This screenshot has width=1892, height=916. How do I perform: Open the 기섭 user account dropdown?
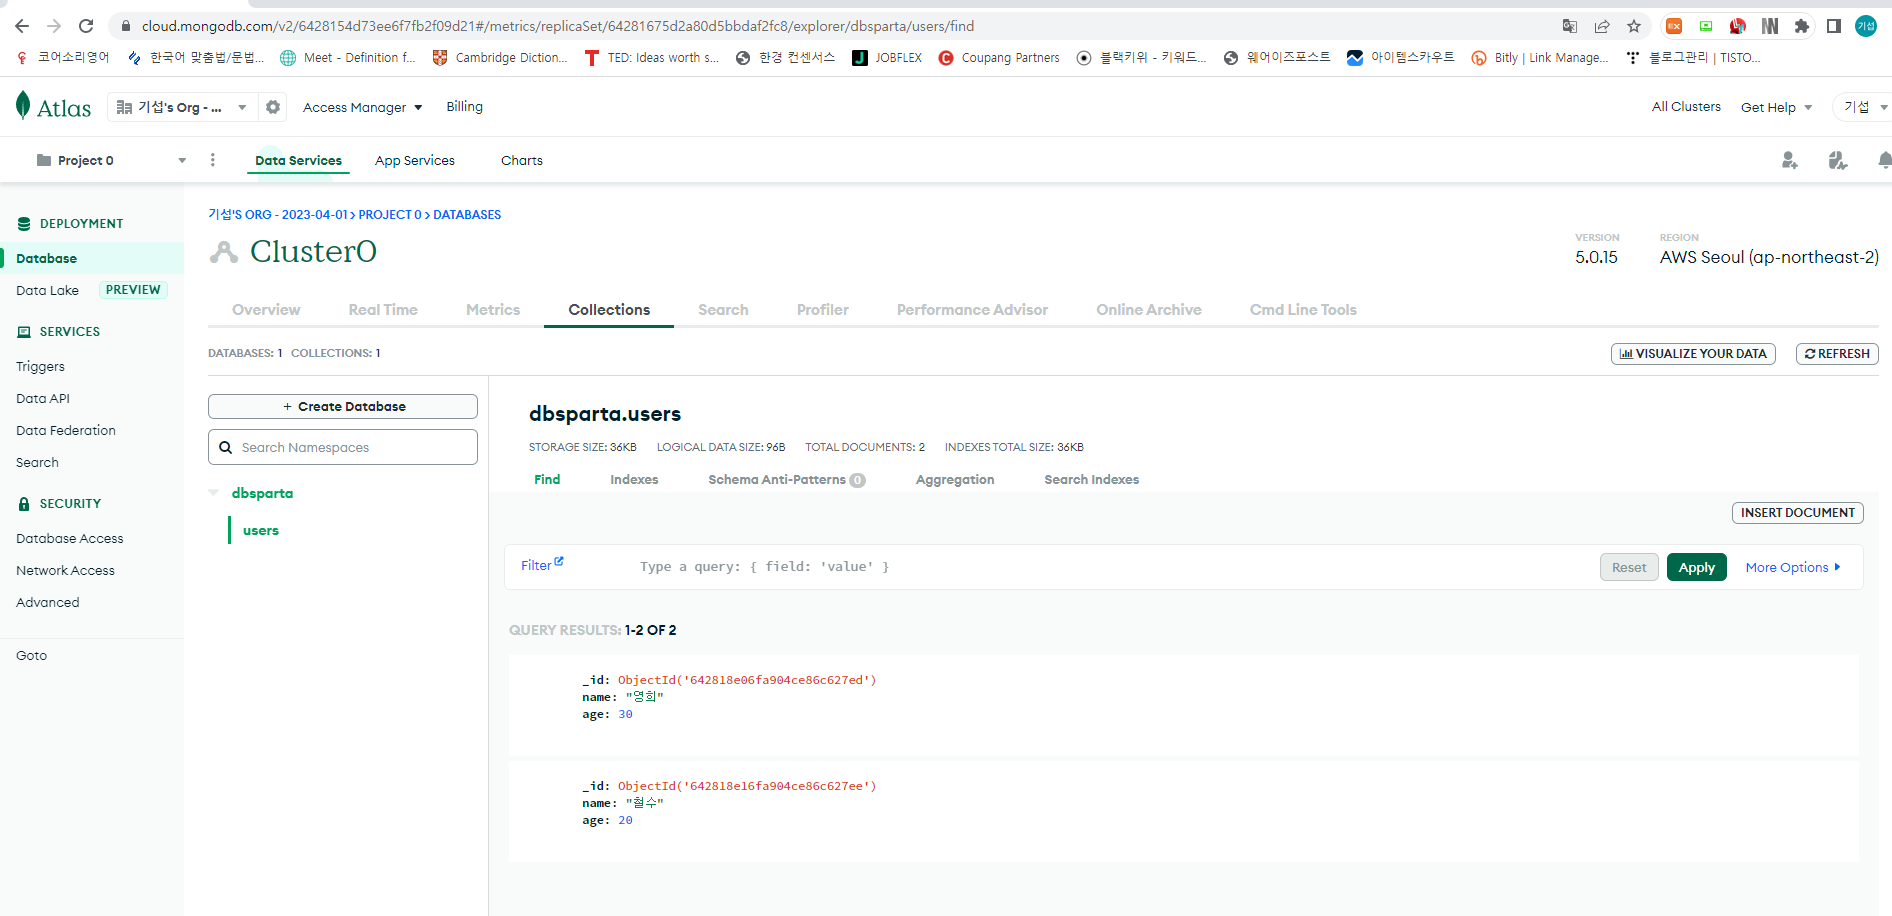1864,107
